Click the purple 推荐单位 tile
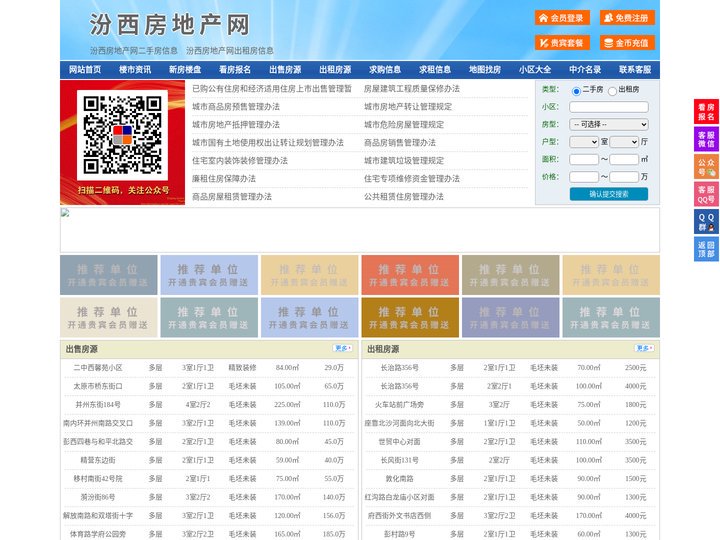 click(x=511, y=317)
